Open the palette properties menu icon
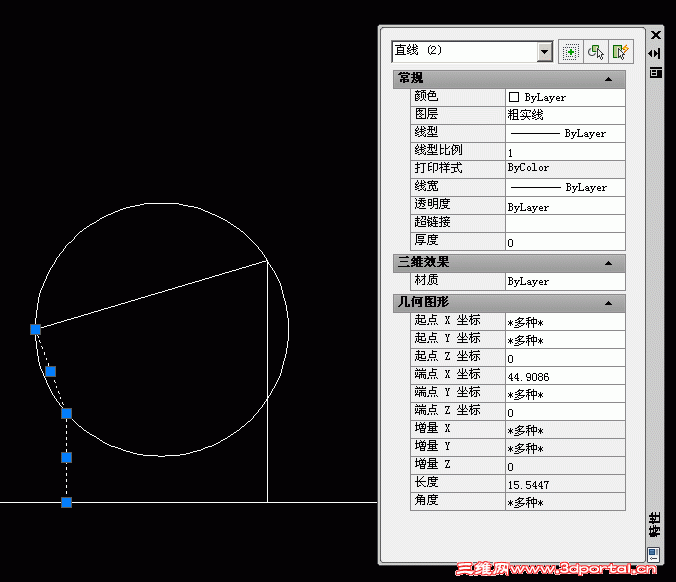Screen dimensions: 676x582 coord(655,72)
